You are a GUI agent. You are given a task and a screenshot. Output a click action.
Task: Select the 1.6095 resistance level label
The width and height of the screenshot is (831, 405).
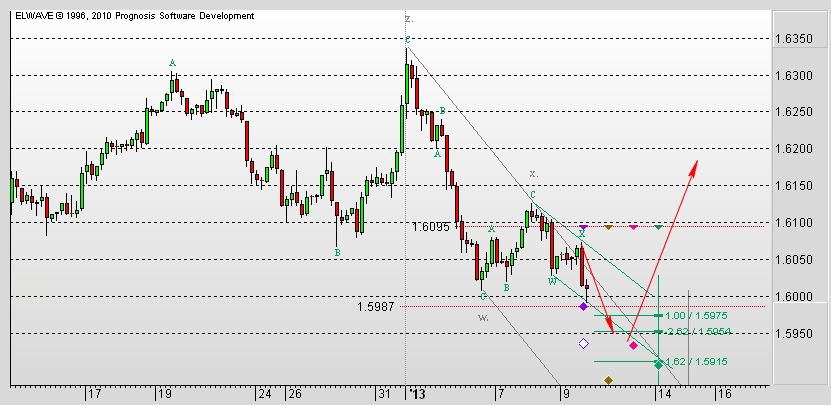tap(432, 227)
